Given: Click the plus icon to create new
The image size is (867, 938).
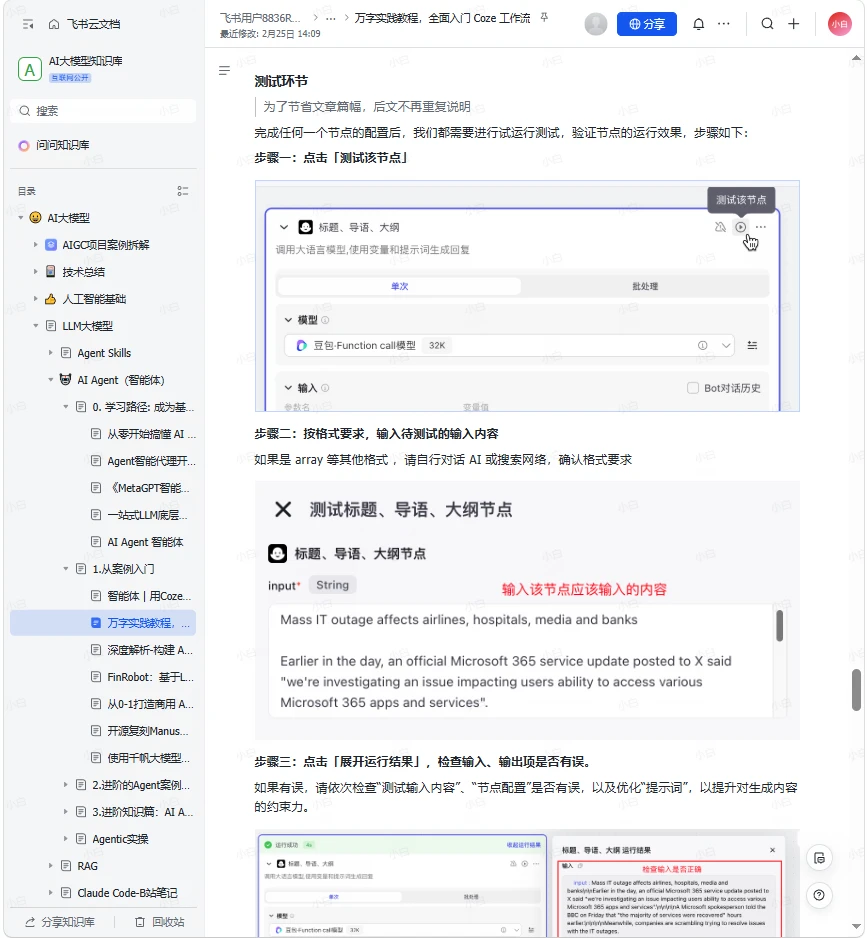Looking at the screenshot, I should pyautogui.click(x=793, y=24).
